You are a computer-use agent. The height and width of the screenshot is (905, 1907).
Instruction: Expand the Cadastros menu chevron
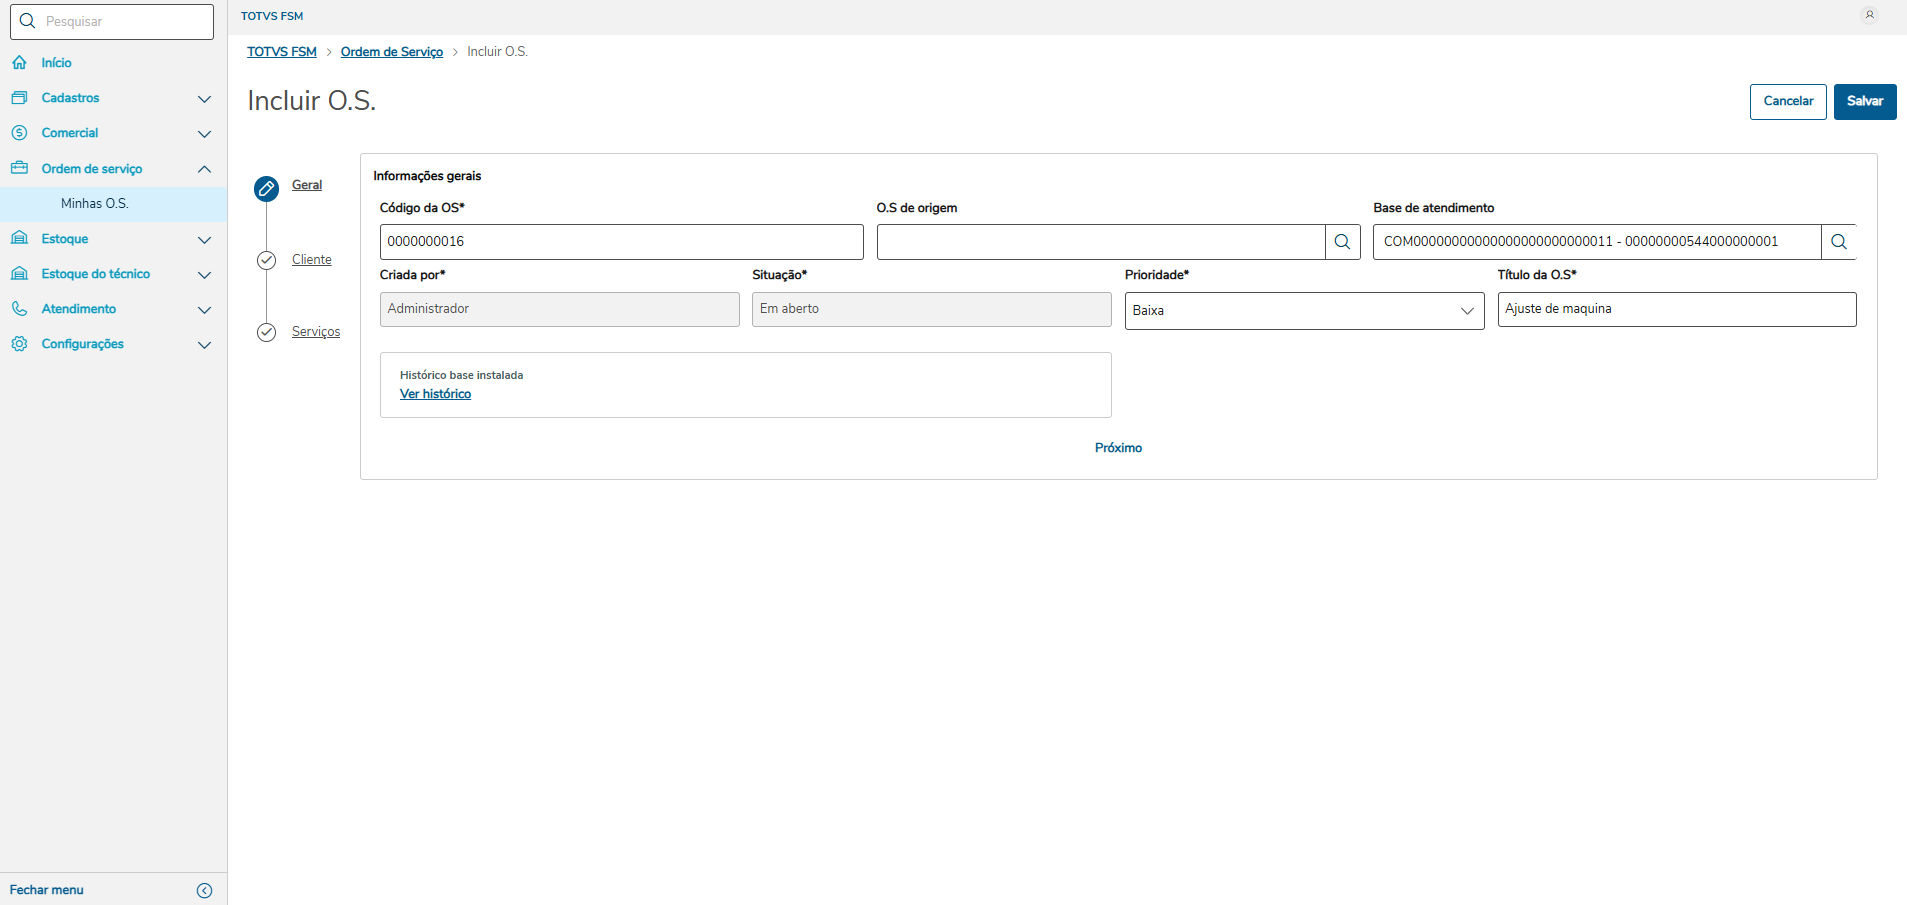point(205,99)
